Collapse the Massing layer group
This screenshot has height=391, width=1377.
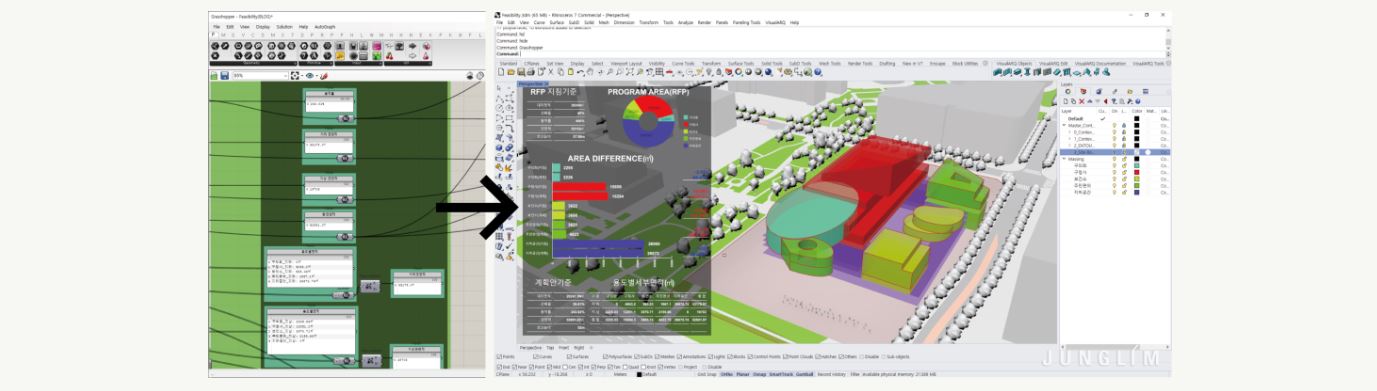(x=1064, y=159)
